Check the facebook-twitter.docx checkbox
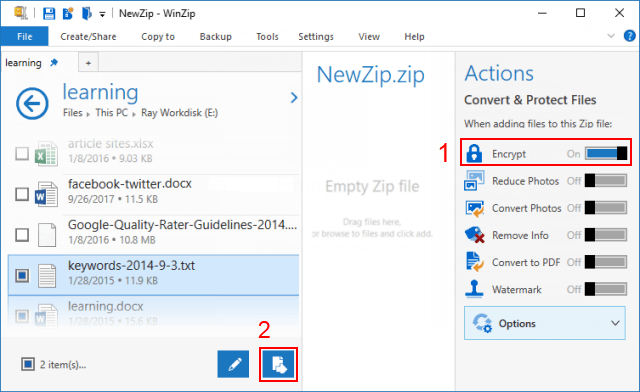This screenshot has height=392, width=640. pyautogui.click(x=22, y=194)
